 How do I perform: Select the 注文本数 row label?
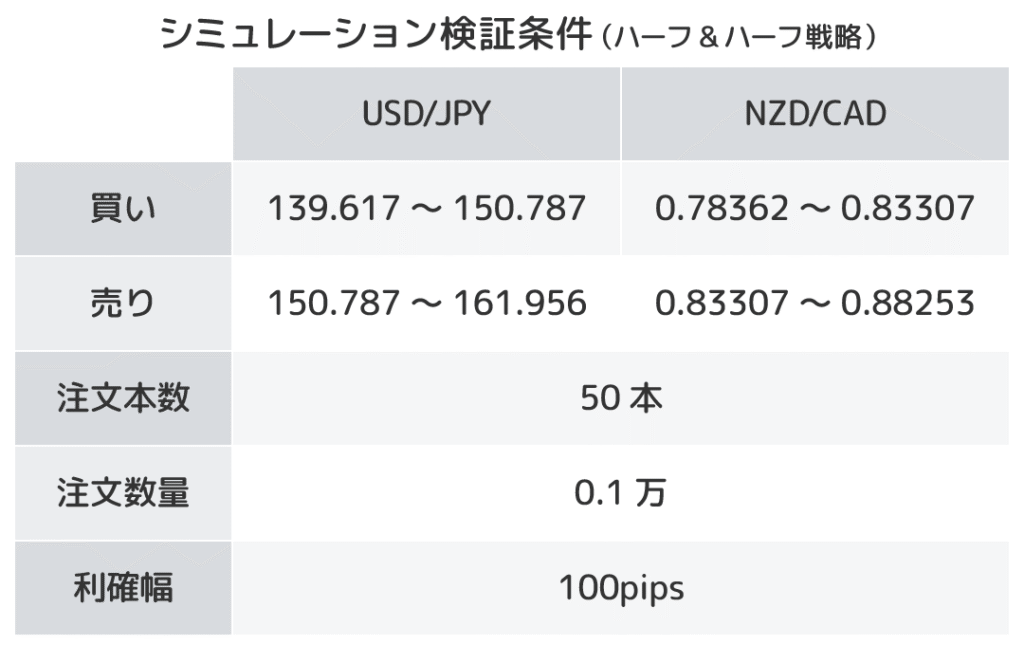123,399
